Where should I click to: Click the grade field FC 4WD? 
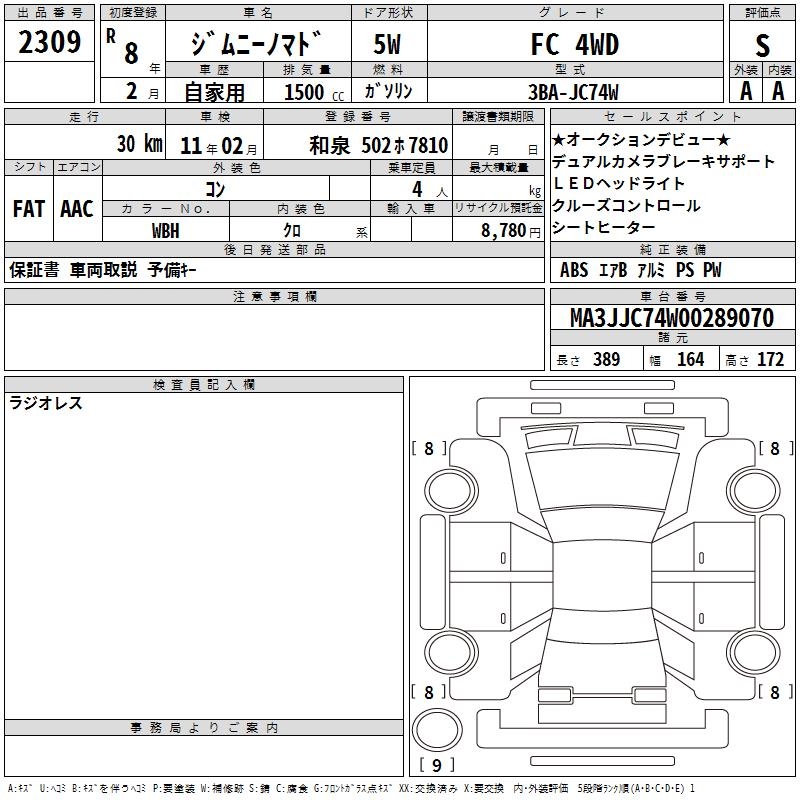point(574,45)
